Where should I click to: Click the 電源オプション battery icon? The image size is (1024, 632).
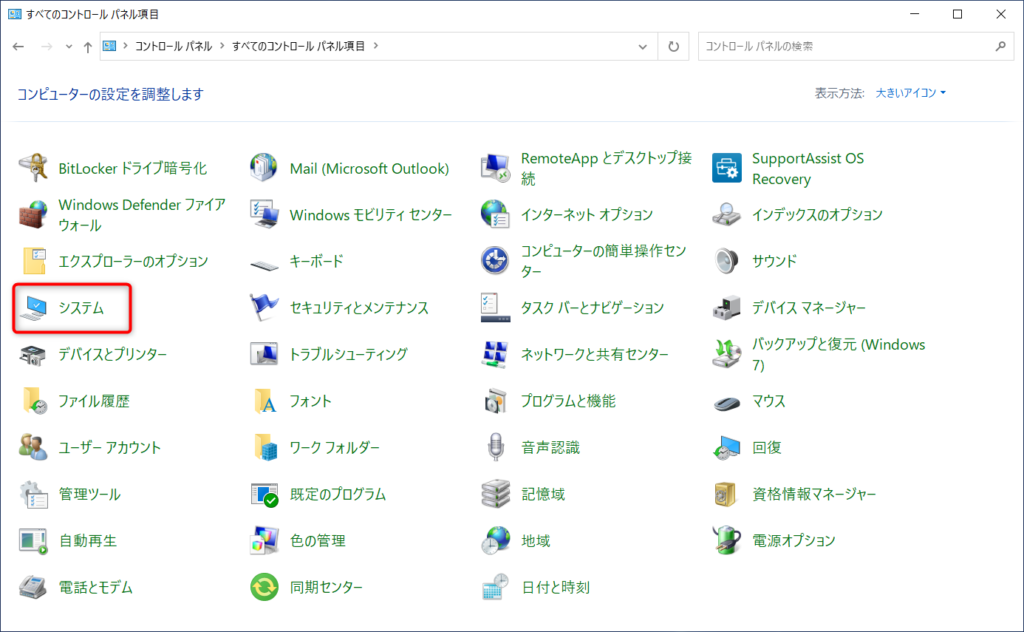coord(726,541)
